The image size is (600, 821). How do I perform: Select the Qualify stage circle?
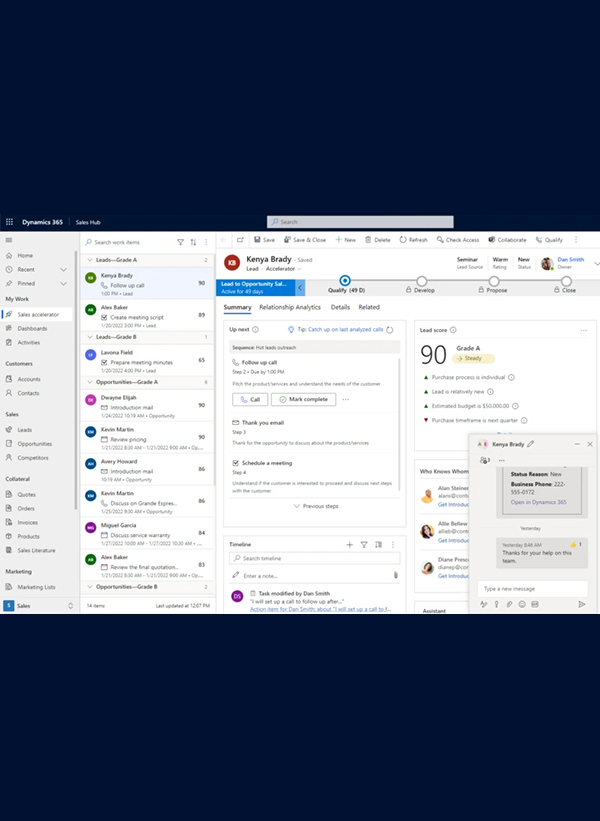click(x=345, y=281)
